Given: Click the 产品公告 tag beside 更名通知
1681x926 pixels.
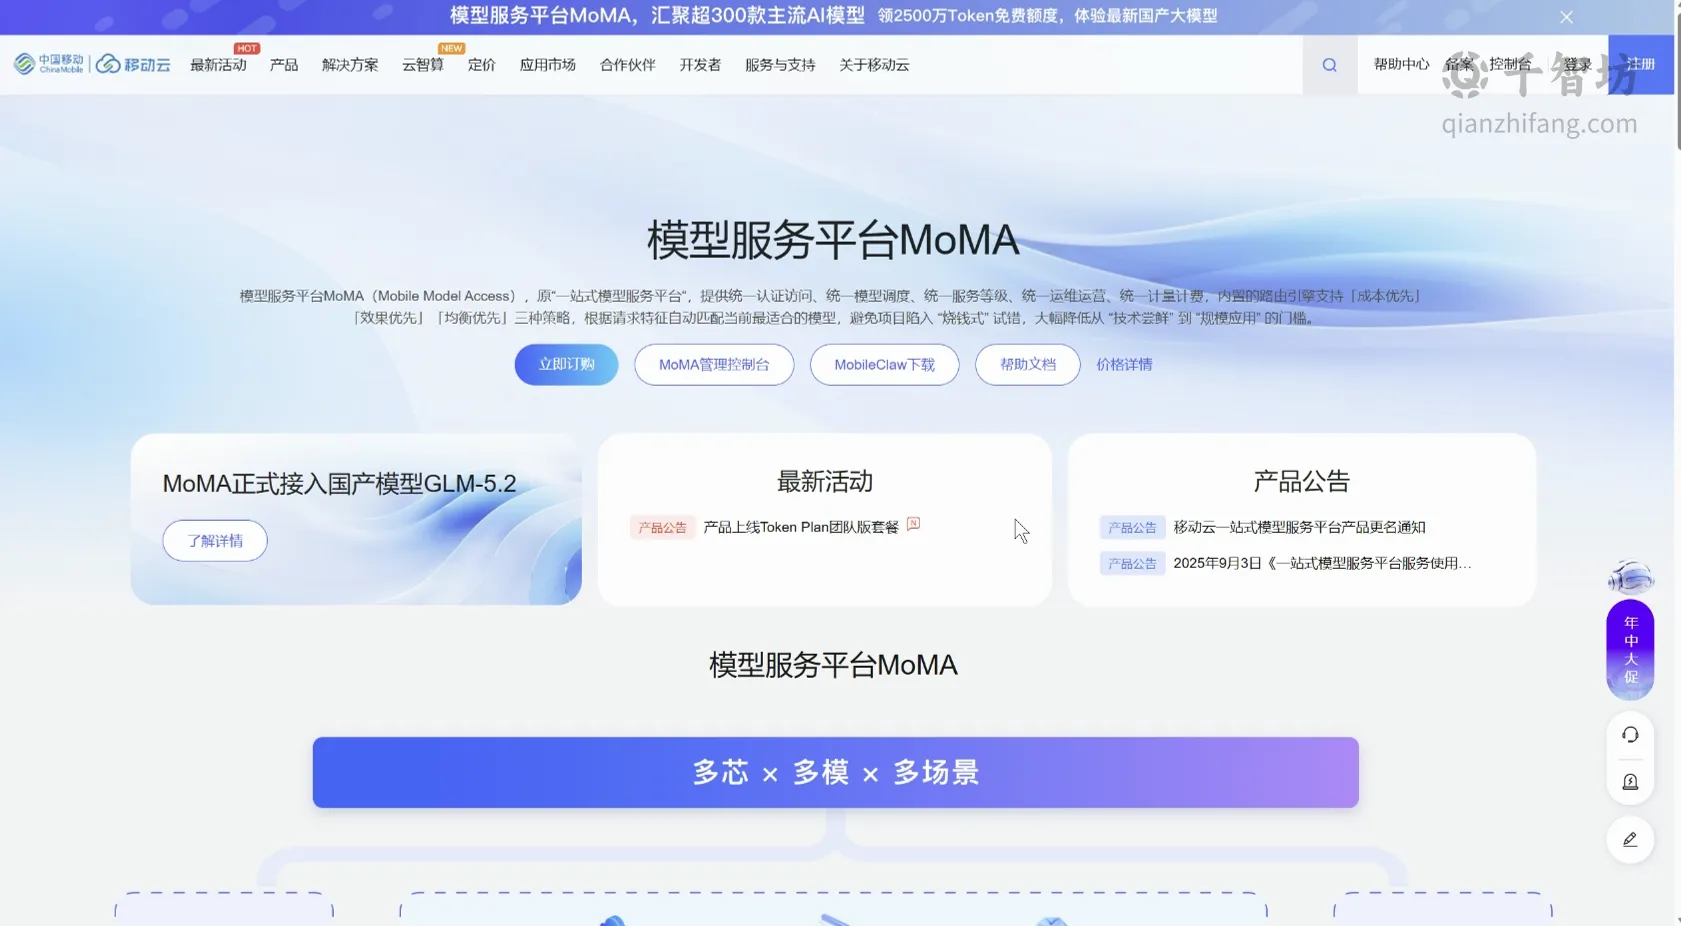Looking at the screenshot, I should pyautogui.click(x=1132, y=528).
